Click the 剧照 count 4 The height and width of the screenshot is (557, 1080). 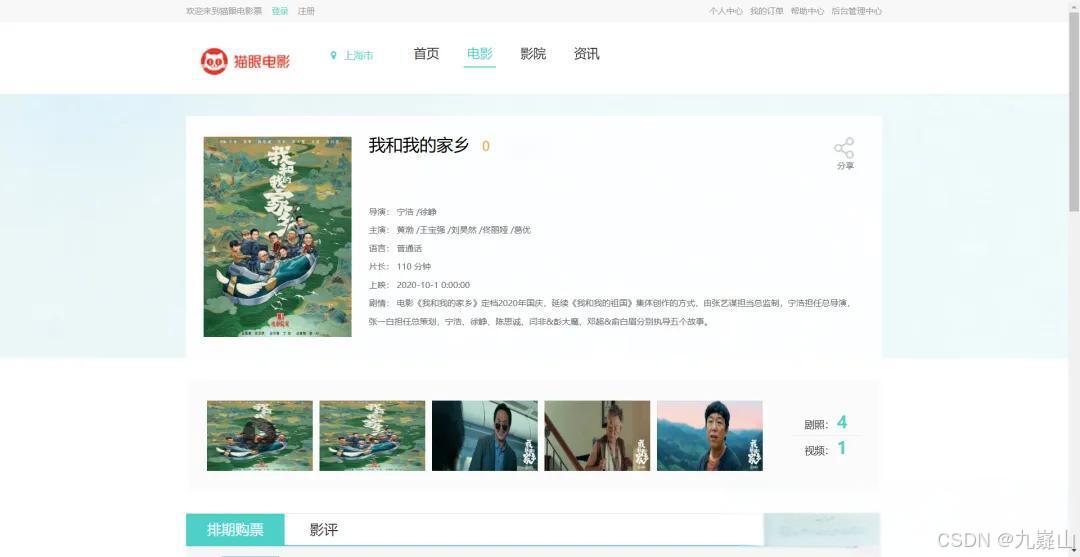(842, 423)
